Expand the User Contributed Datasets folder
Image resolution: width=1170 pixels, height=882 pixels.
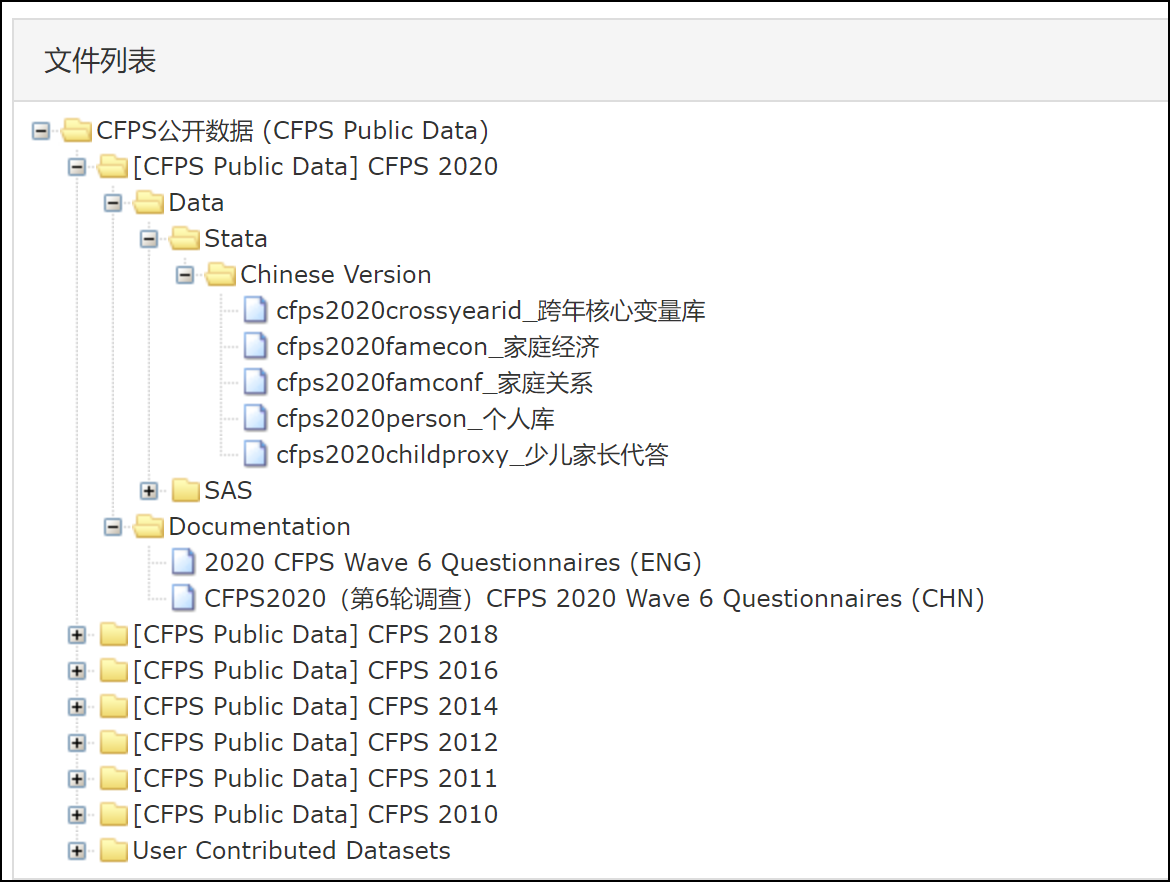(x=77, y=851)
